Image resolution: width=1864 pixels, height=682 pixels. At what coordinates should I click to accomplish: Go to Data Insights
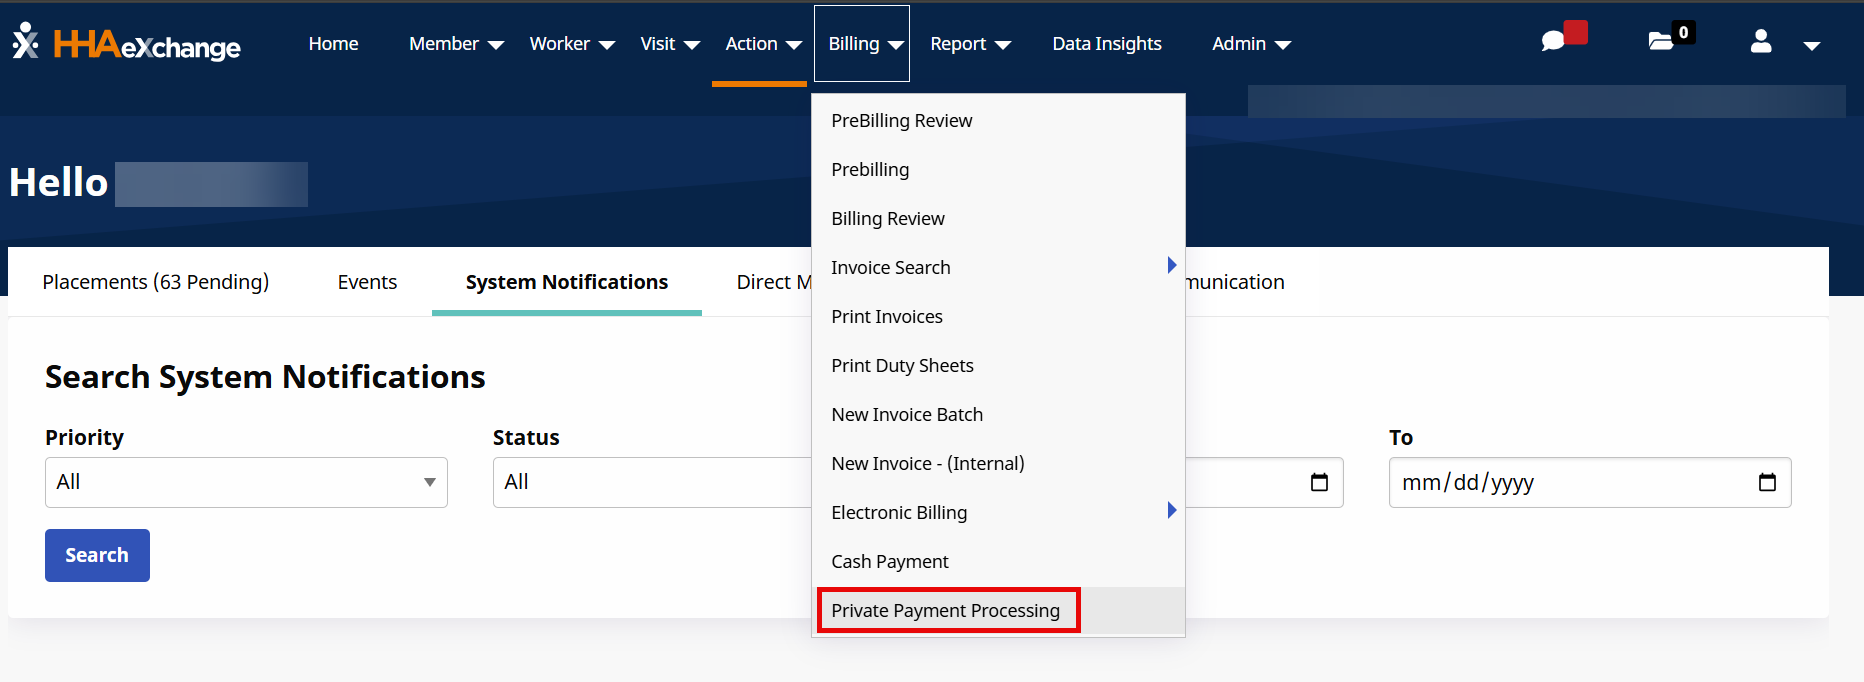point(1106,44)
